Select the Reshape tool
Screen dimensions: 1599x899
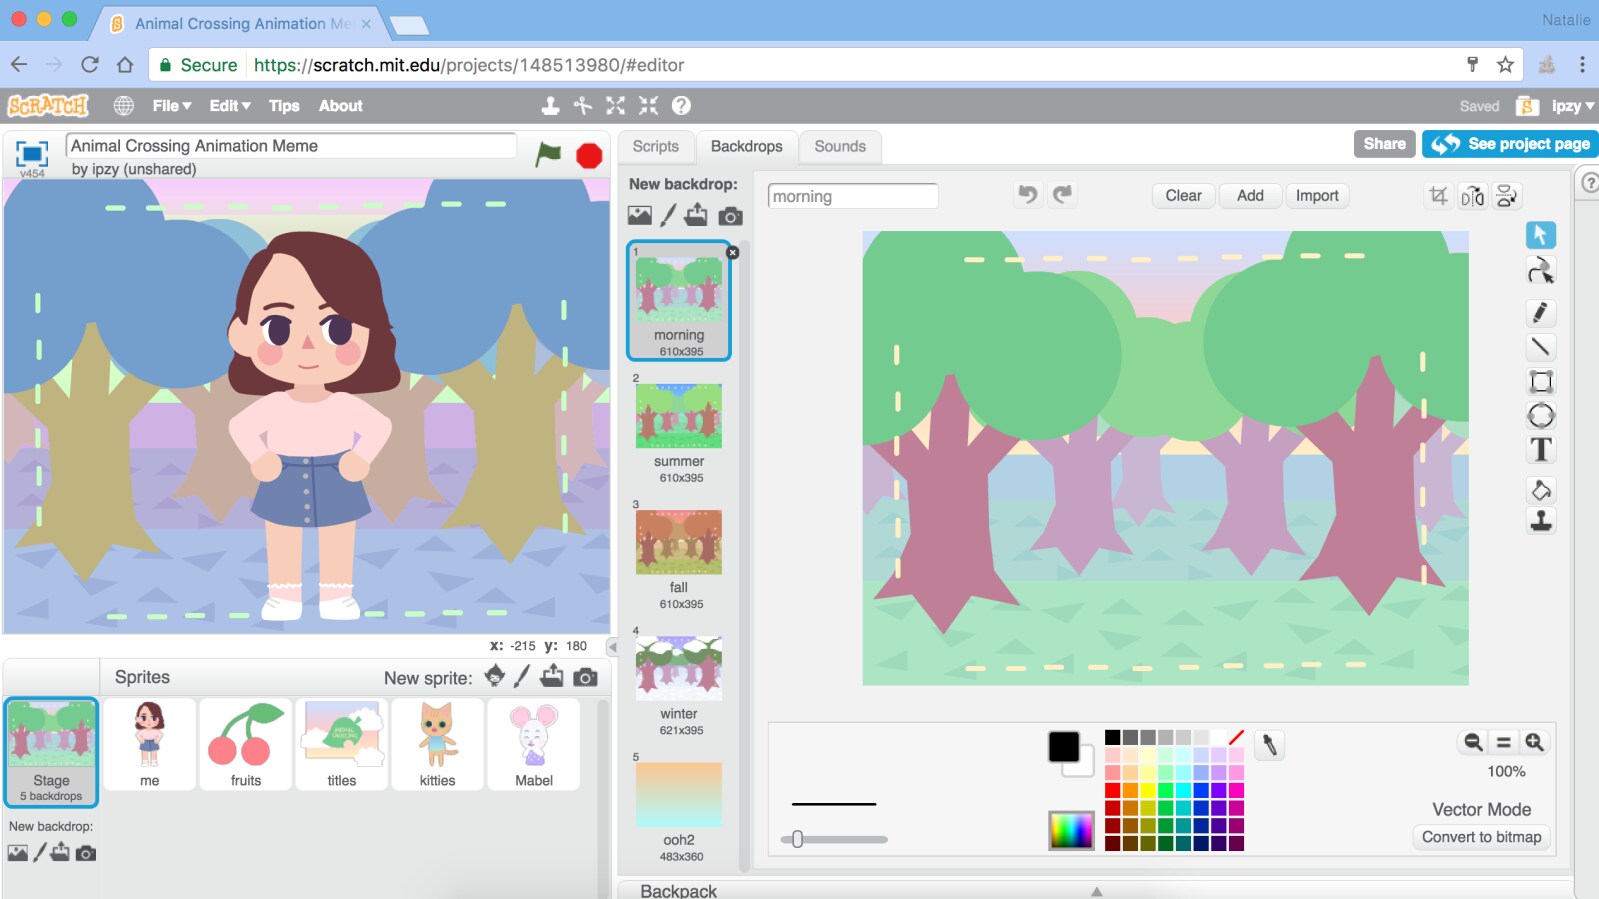[x=1540, y=270]
